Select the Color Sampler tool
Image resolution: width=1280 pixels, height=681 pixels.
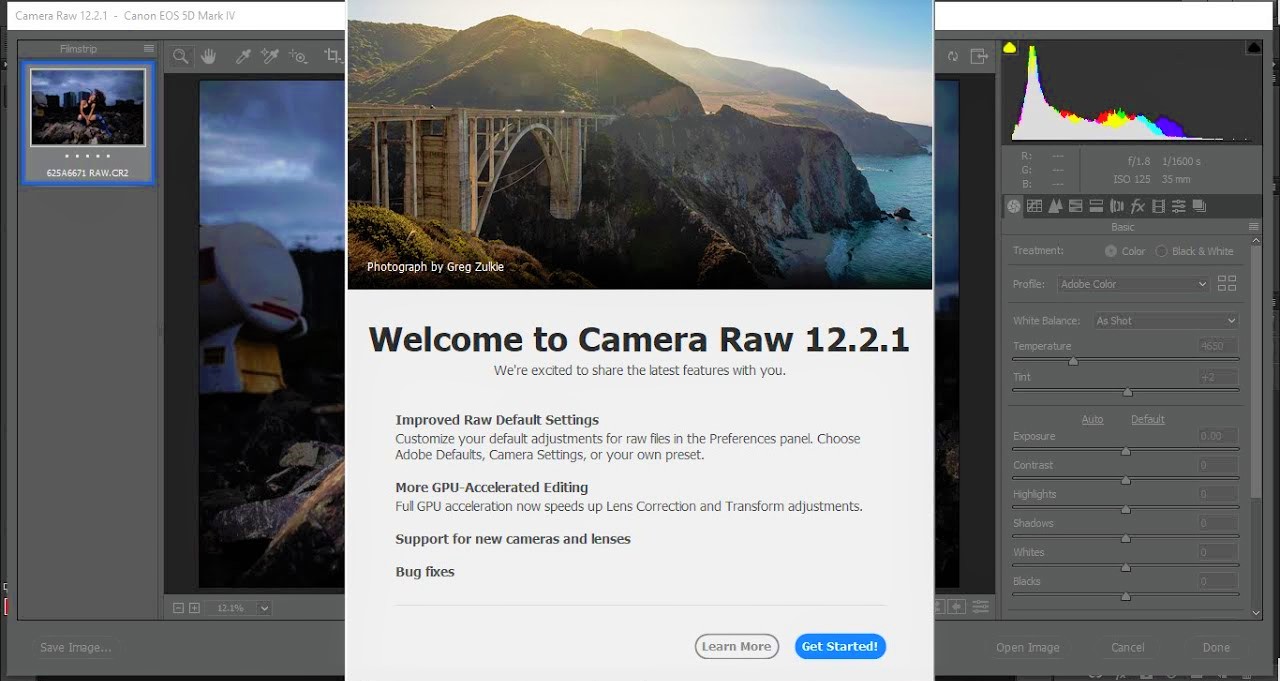[x=269, y=57]
